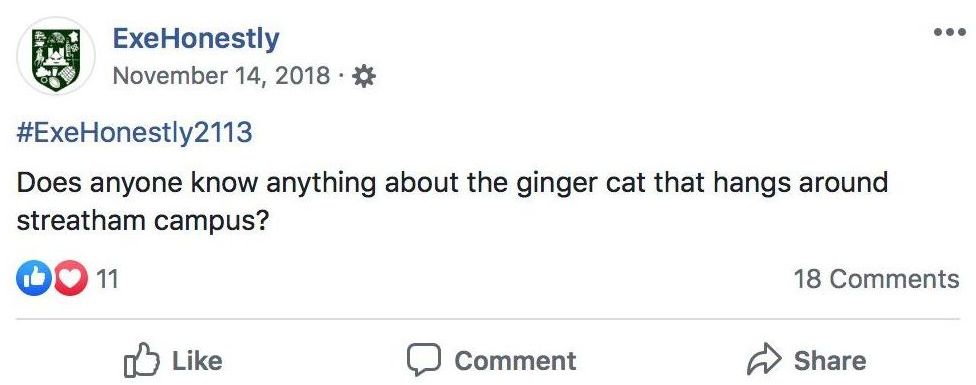Click the speech bubble Comment icon
This screenshot has width=976, height=385.
pos(424,360)
